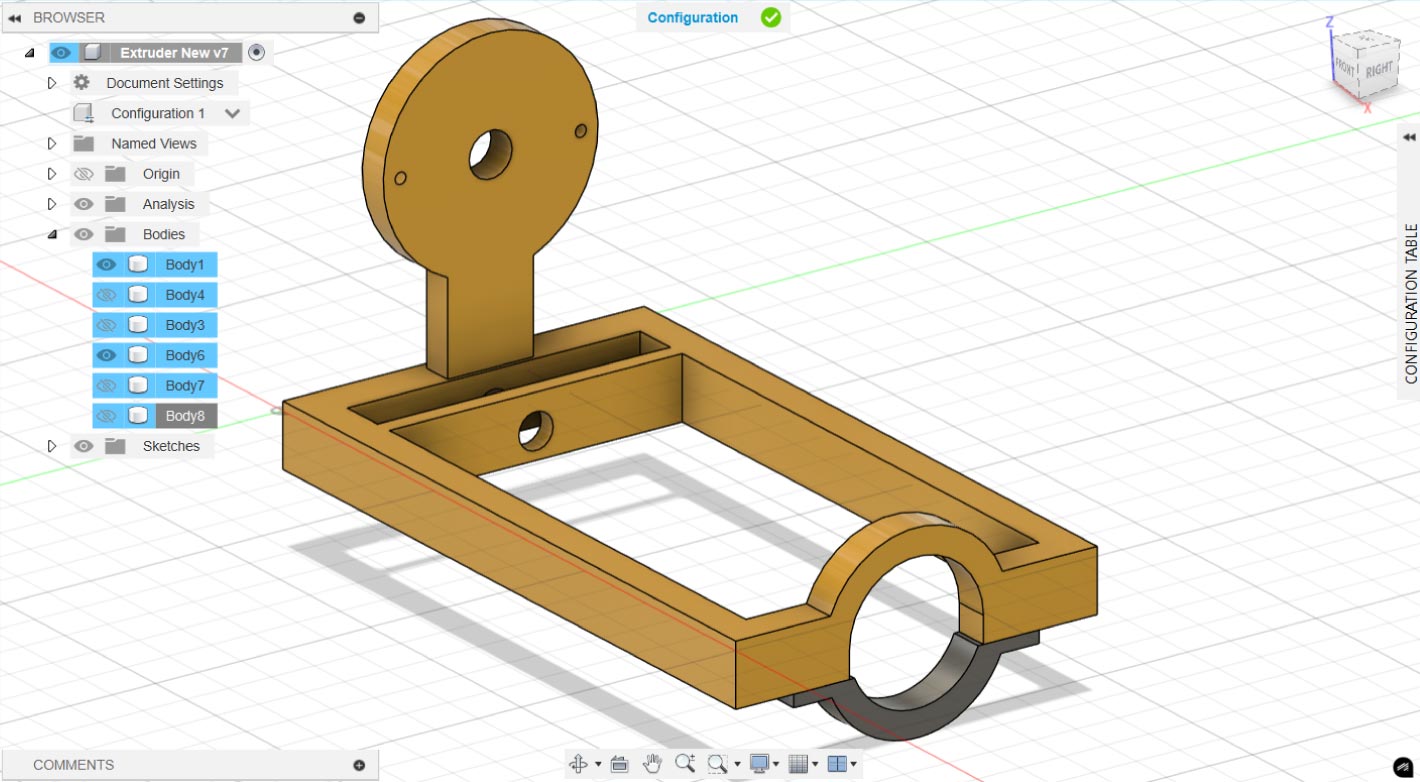Click the Body7 cylinder icon
This screenshot has height=782, width=1420.
[x=139, y=385]
